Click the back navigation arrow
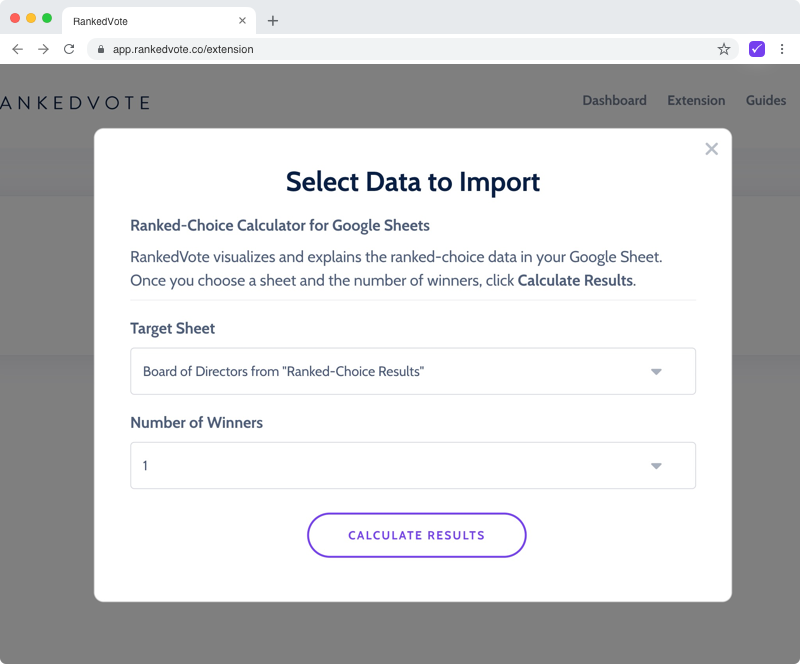Screen dimensions: 800x664 [17, 48]
